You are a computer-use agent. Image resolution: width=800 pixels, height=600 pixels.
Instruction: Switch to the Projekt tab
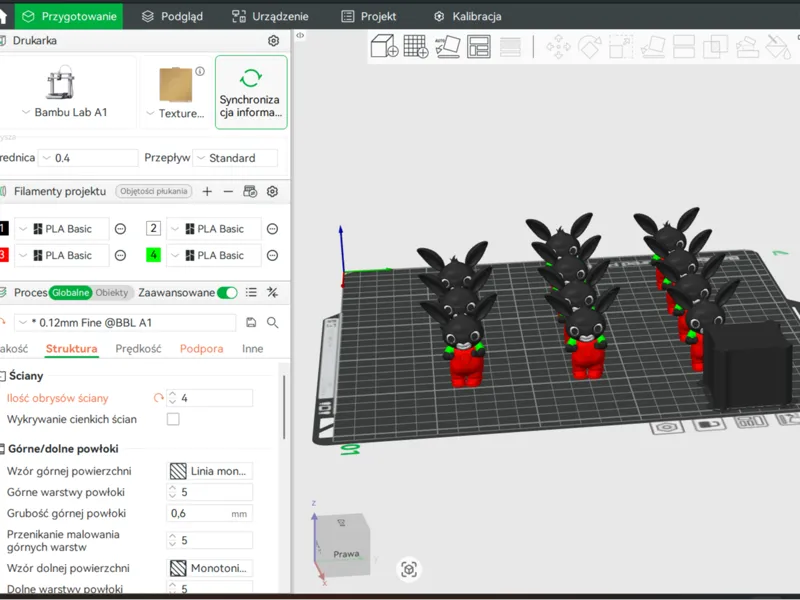coord(369,16)
